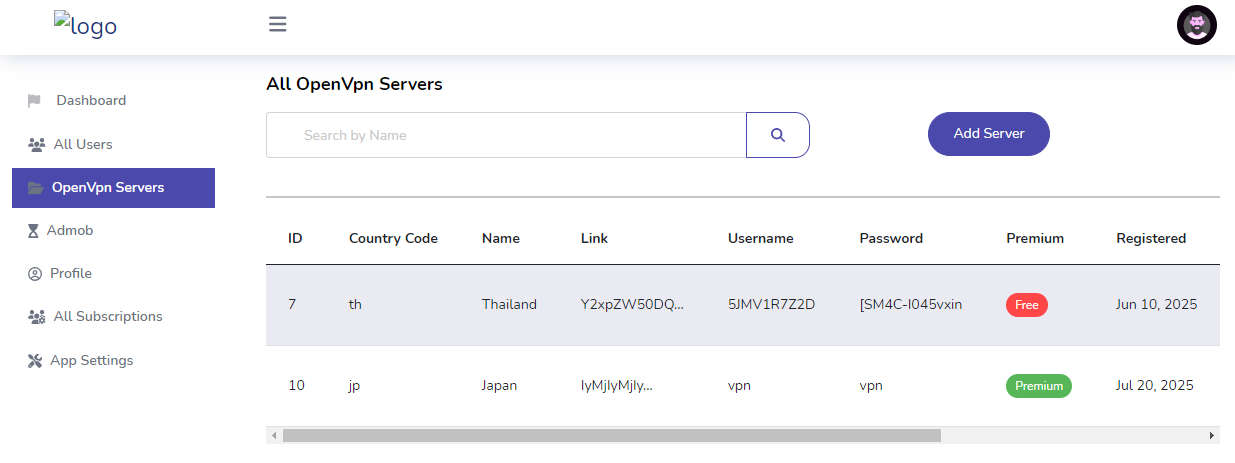
Task: Click Japan row's vpn username cell
Action: [739, 386]
